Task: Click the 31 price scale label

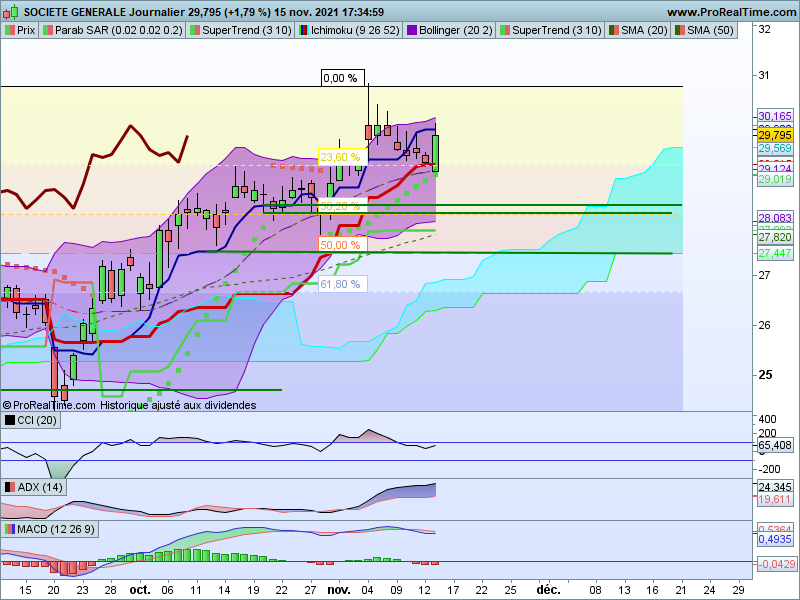Action: [764, 75]
